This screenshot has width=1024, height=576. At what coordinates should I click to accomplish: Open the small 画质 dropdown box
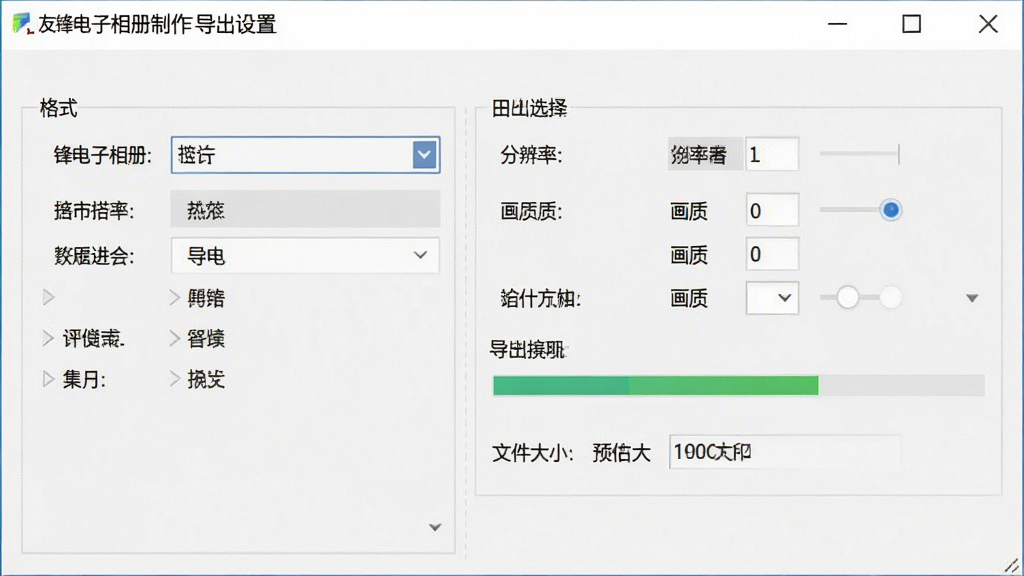pos(772,298)
